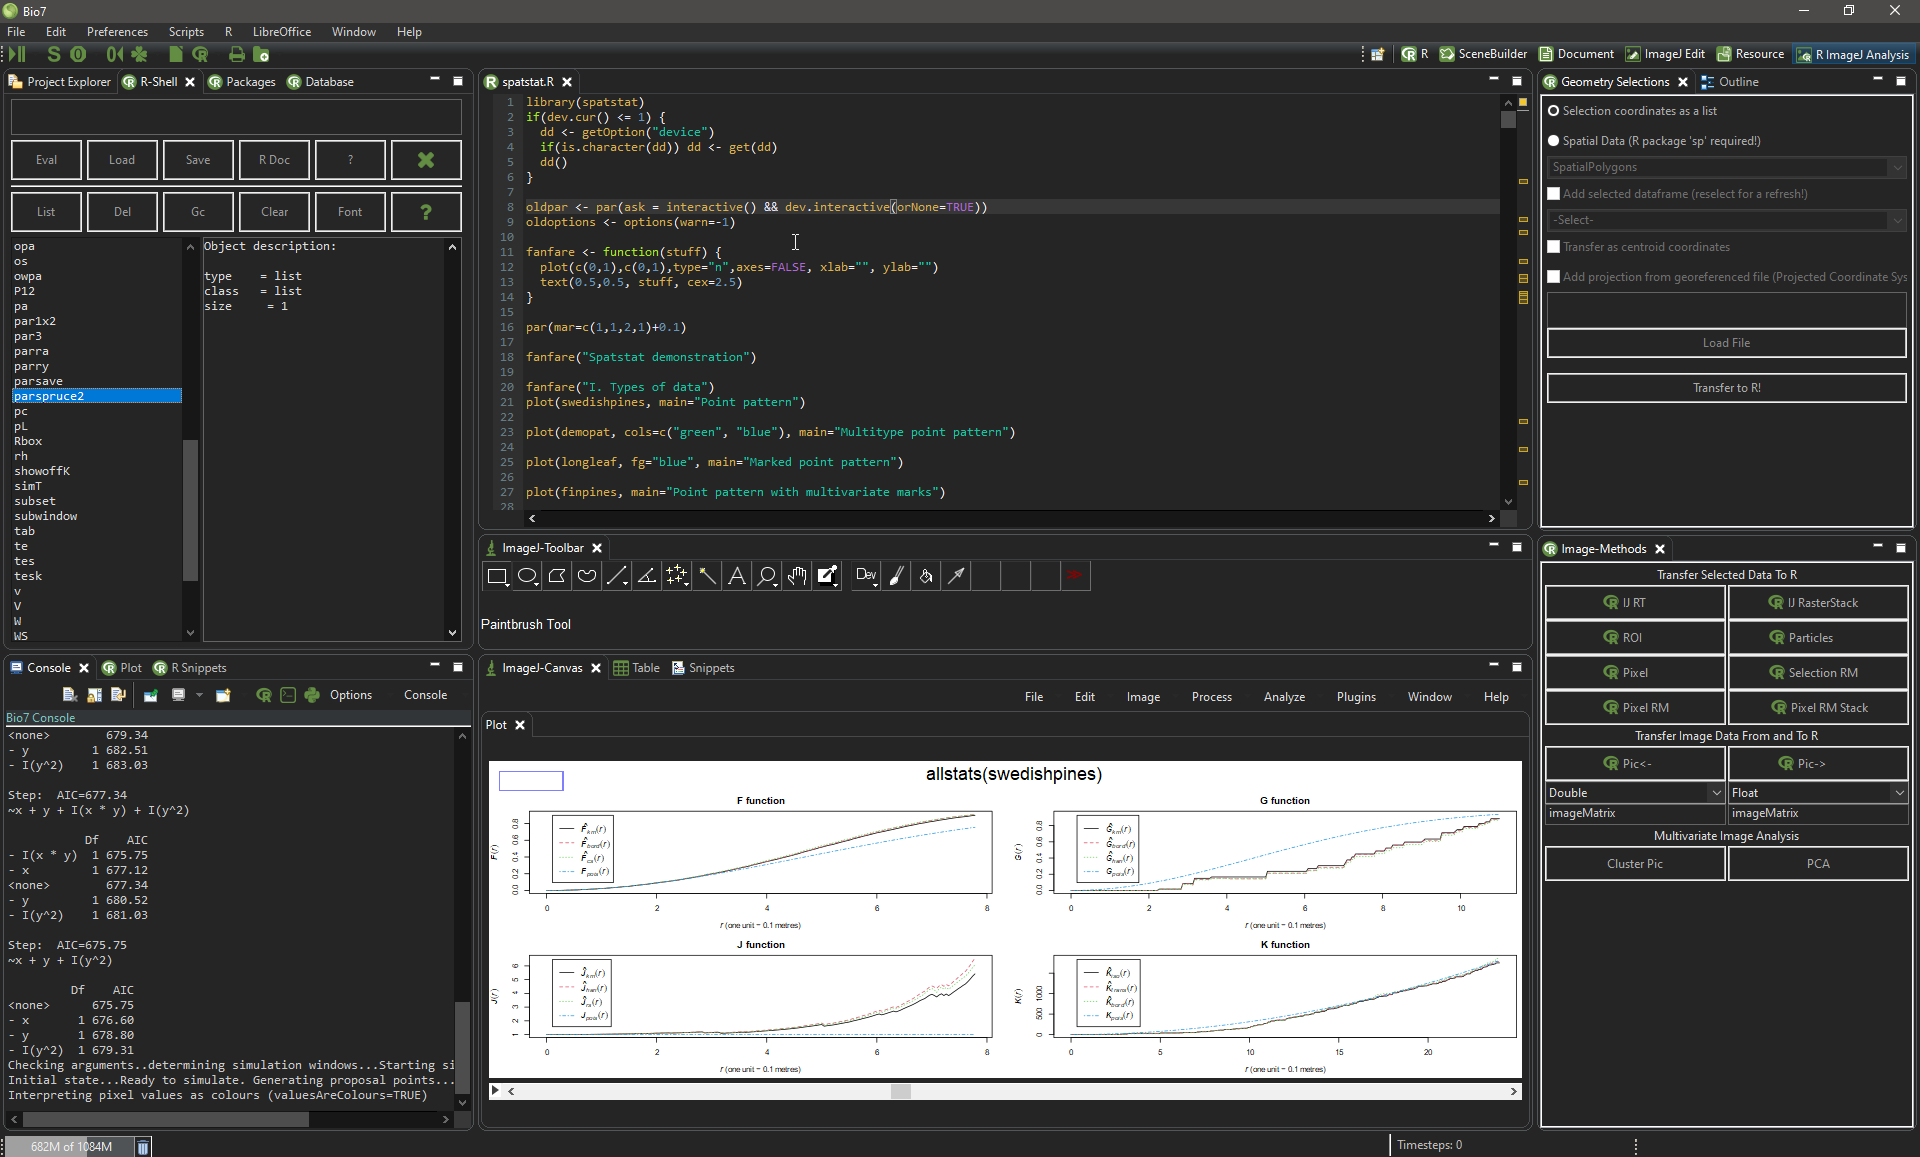Expand the Double data type dropdown
The image size is (1920, 1157).
(1634, 793)
